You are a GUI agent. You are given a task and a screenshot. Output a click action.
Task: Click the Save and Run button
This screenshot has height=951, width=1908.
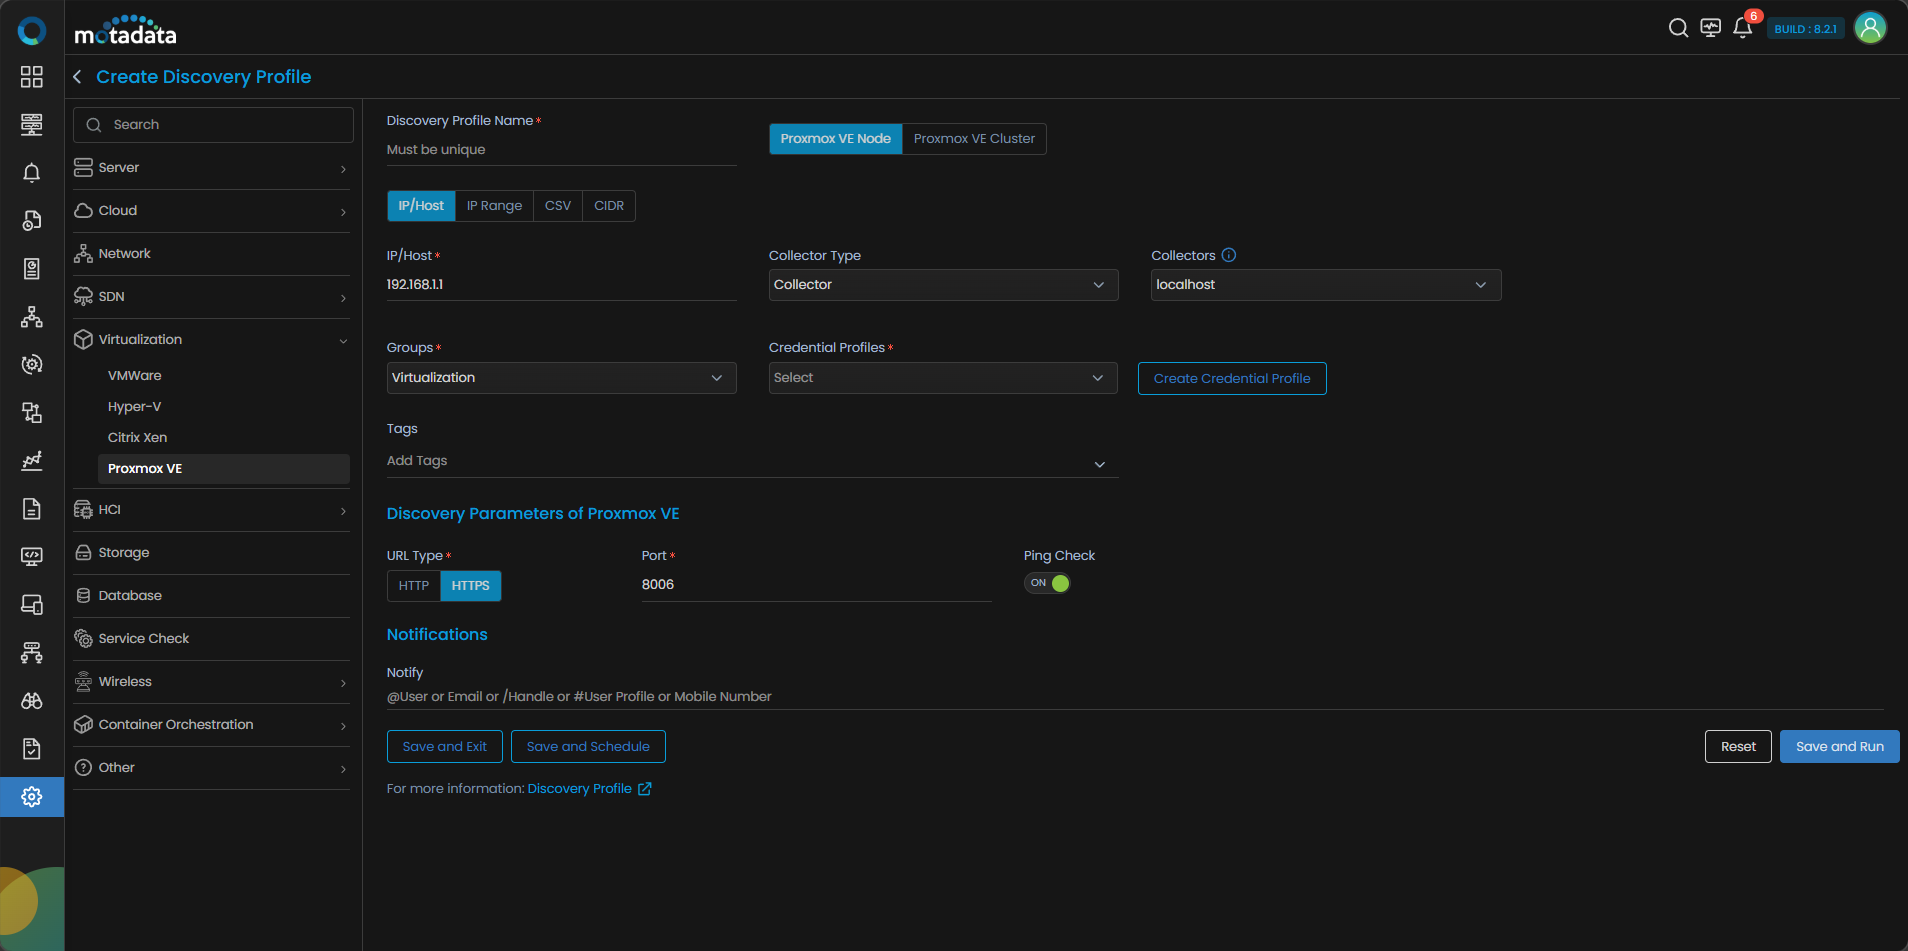1838,747
